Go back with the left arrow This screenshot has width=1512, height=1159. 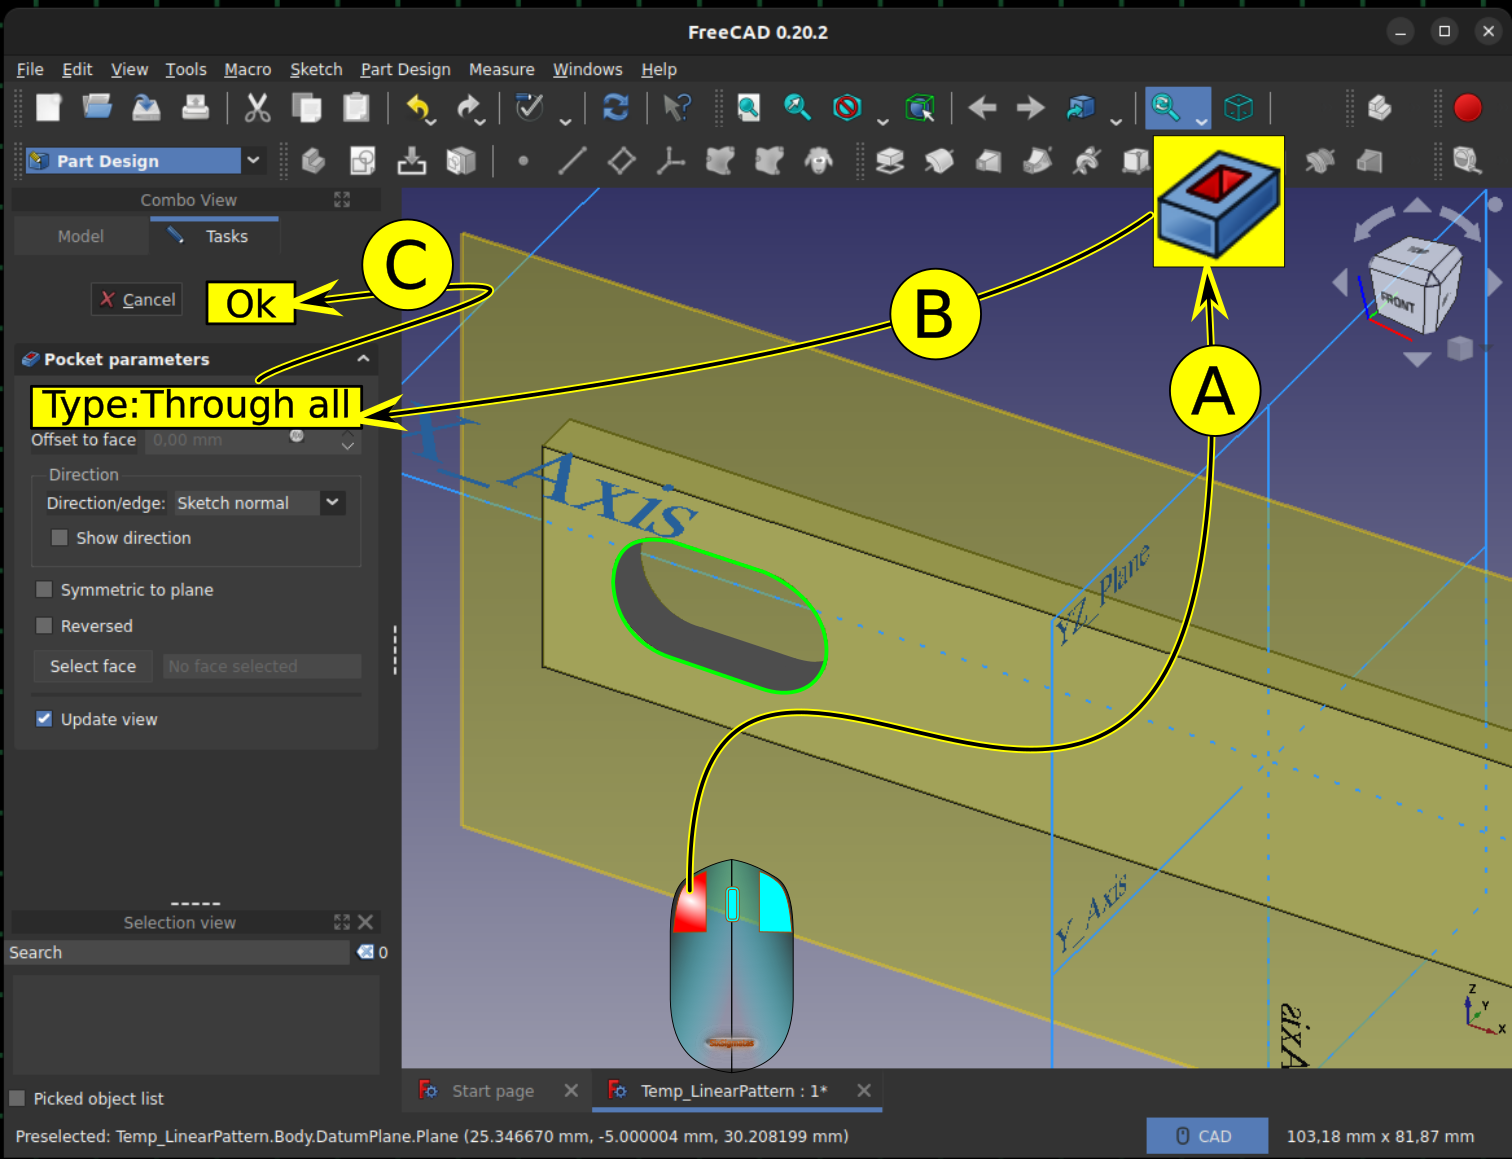coord(982,107)
